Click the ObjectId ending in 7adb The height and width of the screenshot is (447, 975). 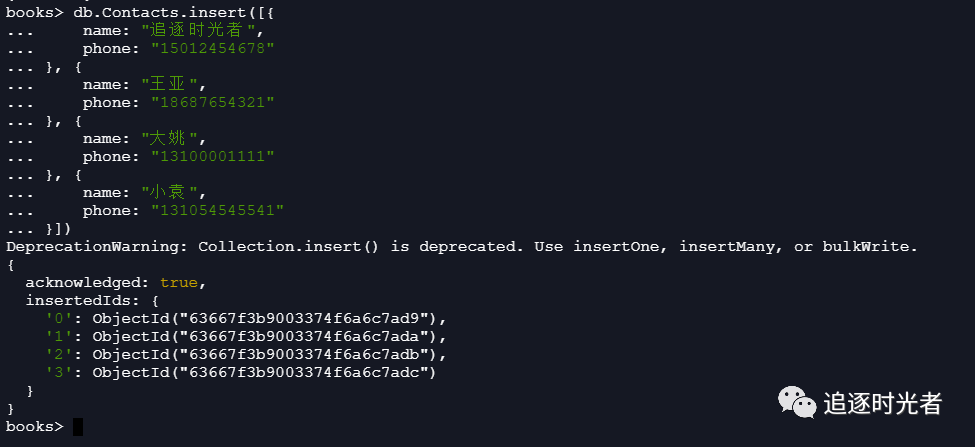[x=268, y=354]
